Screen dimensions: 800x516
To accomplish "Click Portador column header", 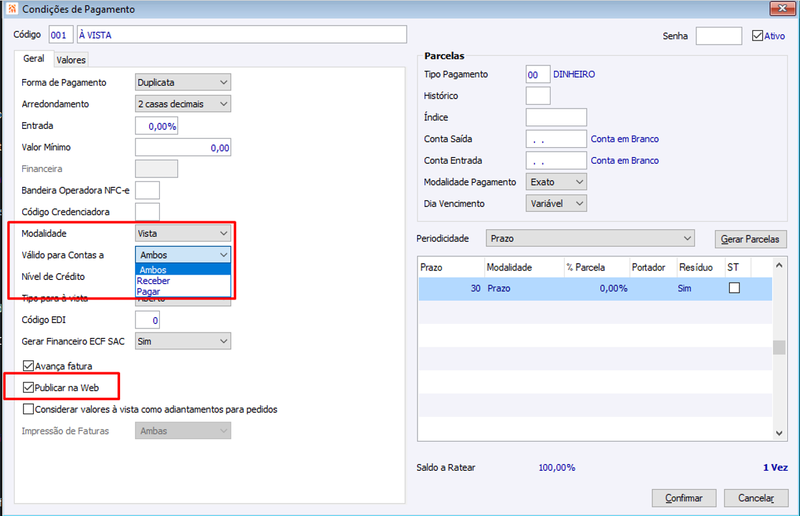I will point(653,267).
